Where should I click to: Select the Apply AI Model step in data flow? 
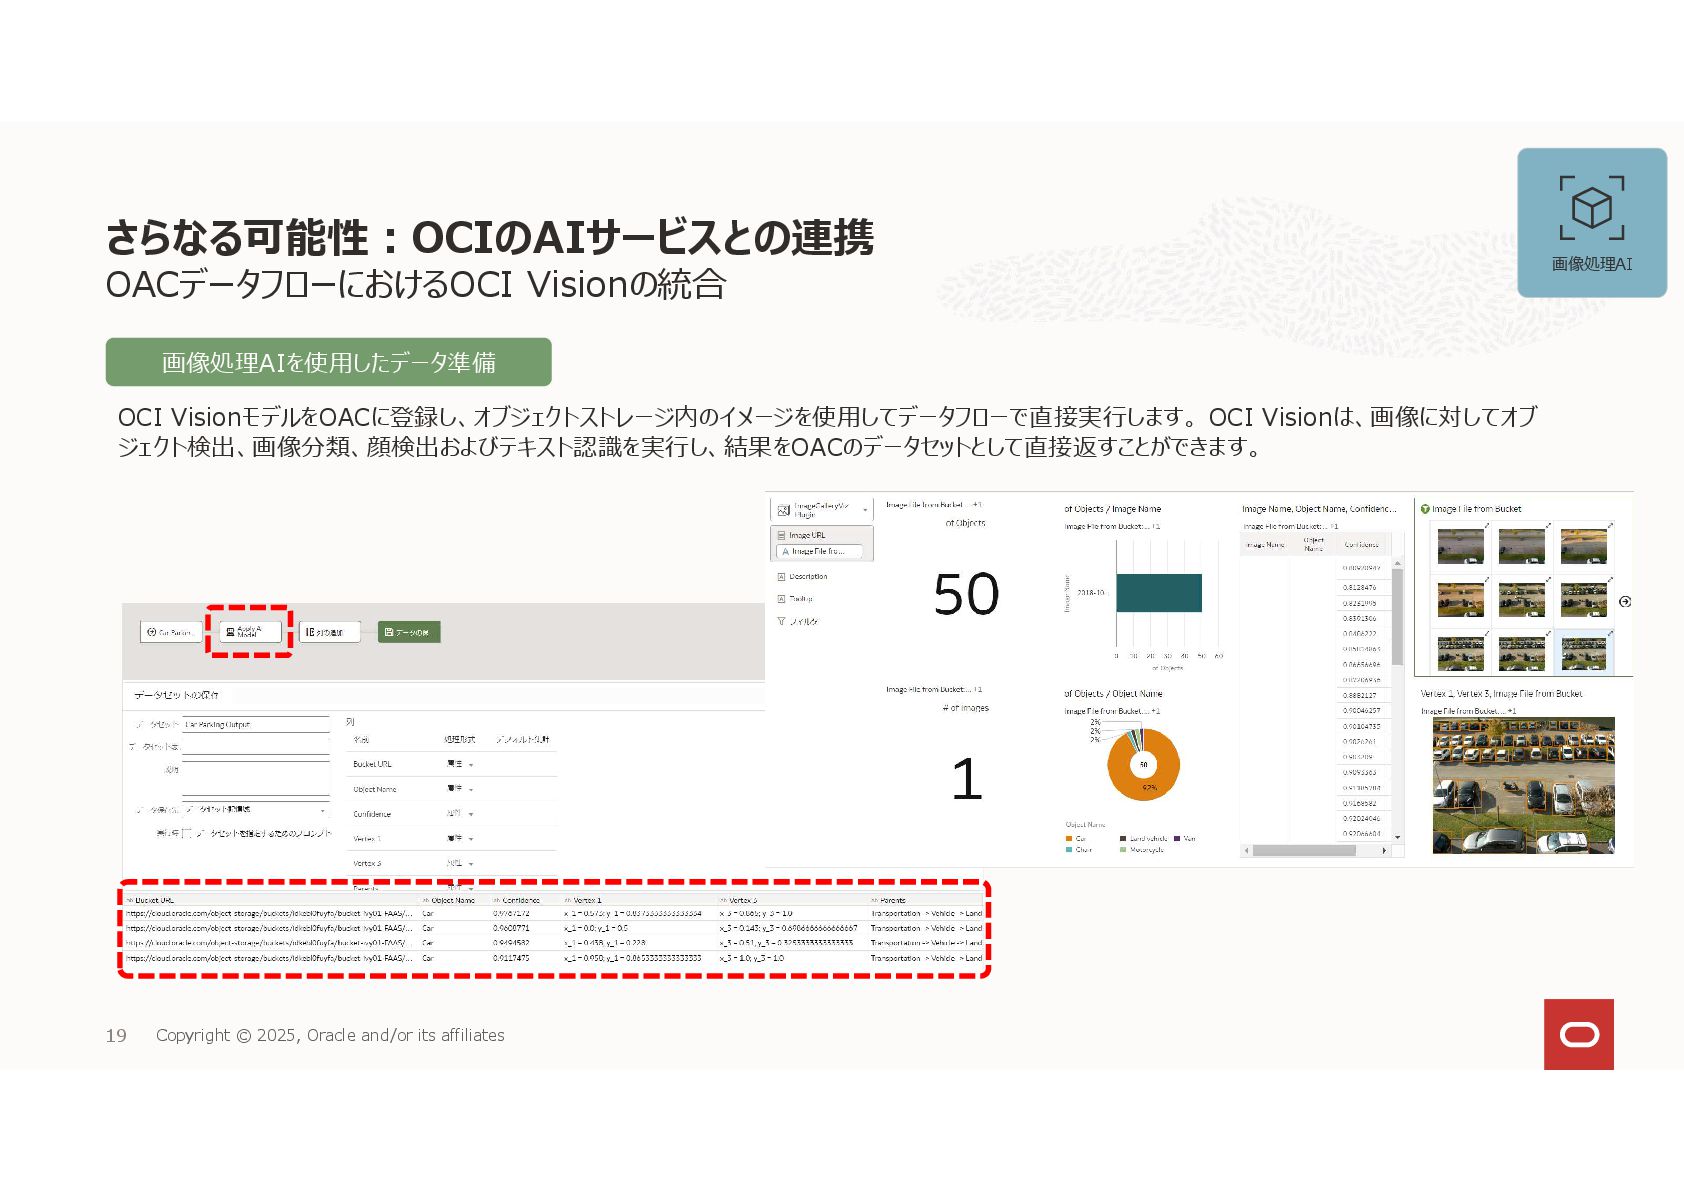pyautogui.click(x=249, y=632)
